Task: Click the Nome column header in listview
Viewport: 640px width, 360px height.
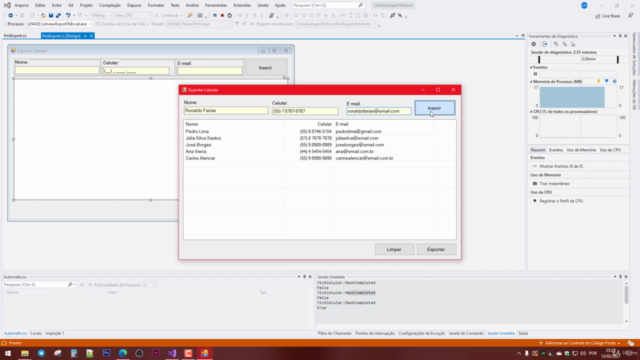Action: pos(233,124)
